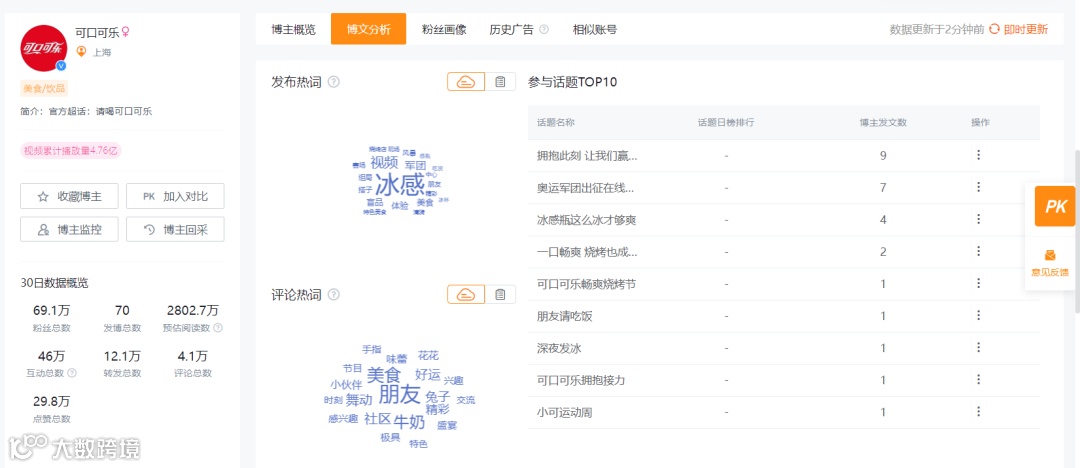This screenshot has width=1080, height=468.
Task: Open actions menu for 一口畅爽 烧烤也成 topic
Action: (x=978, y=251)
